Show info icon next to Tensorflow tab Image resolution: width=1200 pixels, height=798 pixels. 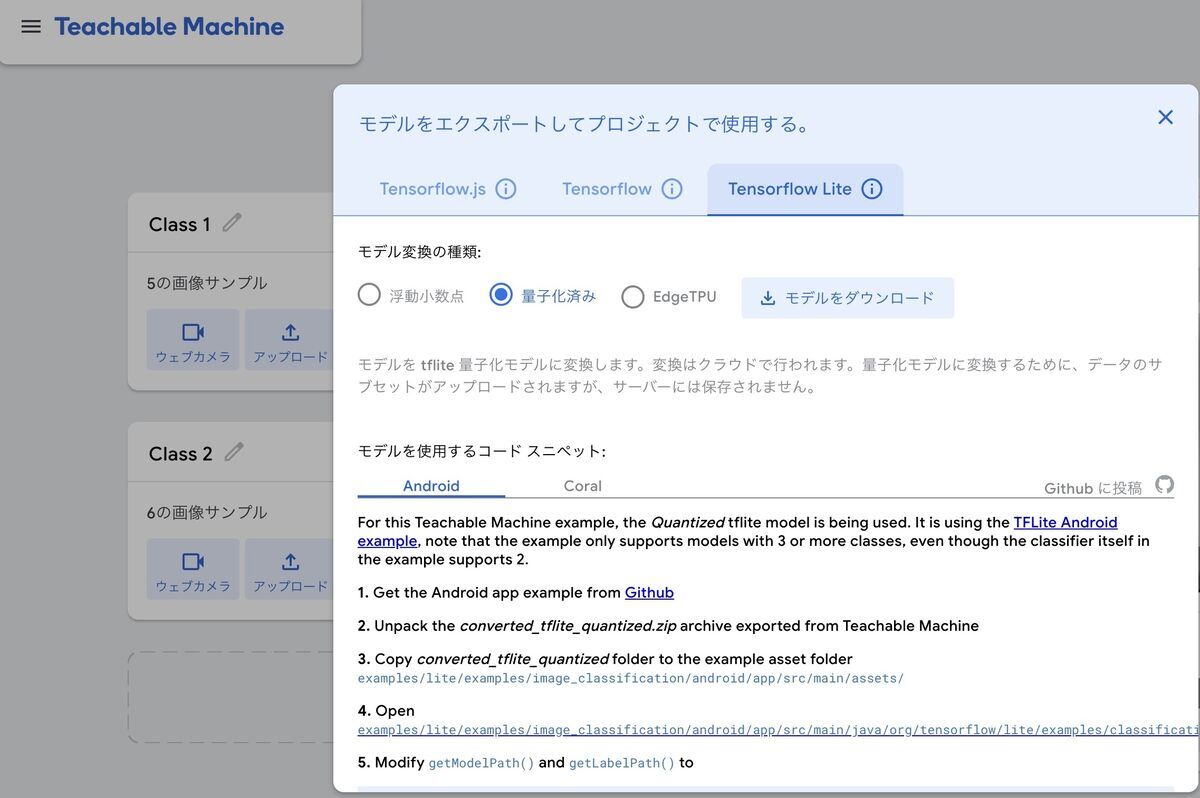click(672, 189)
